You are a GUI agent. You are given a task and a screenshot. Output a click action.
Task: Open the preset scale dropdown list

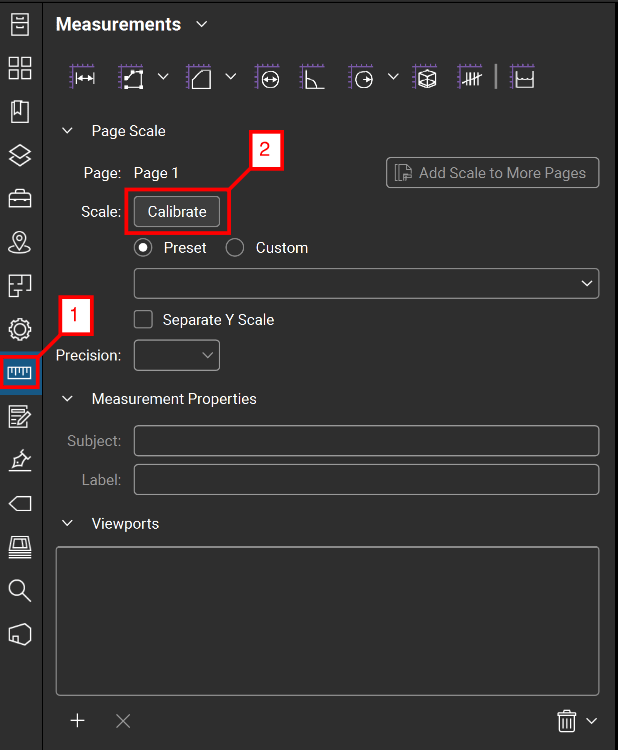366,283
